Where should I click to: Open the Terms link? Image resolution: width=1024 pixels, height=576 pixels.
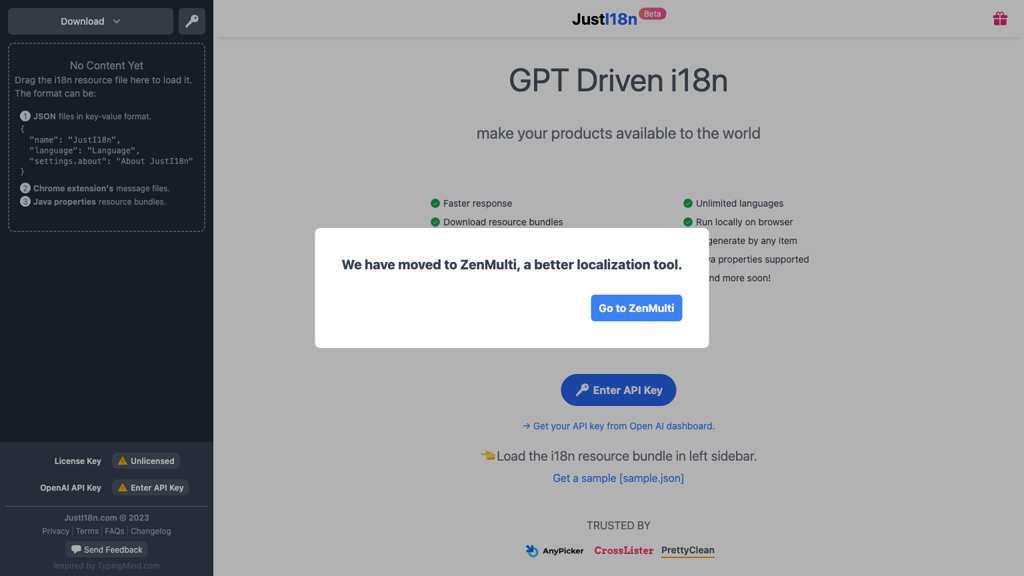[x=87, y=531]
